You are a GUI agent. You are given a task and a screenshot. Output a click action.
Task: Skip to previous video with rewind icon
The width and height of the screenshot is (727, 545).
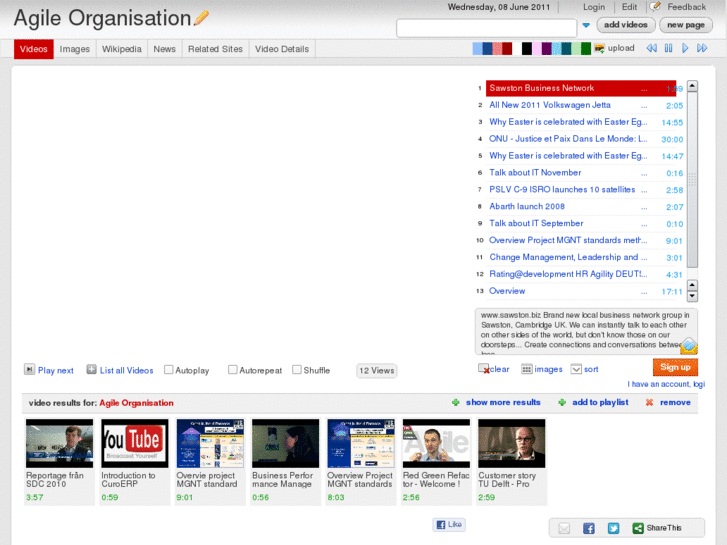tap(651, 48)
